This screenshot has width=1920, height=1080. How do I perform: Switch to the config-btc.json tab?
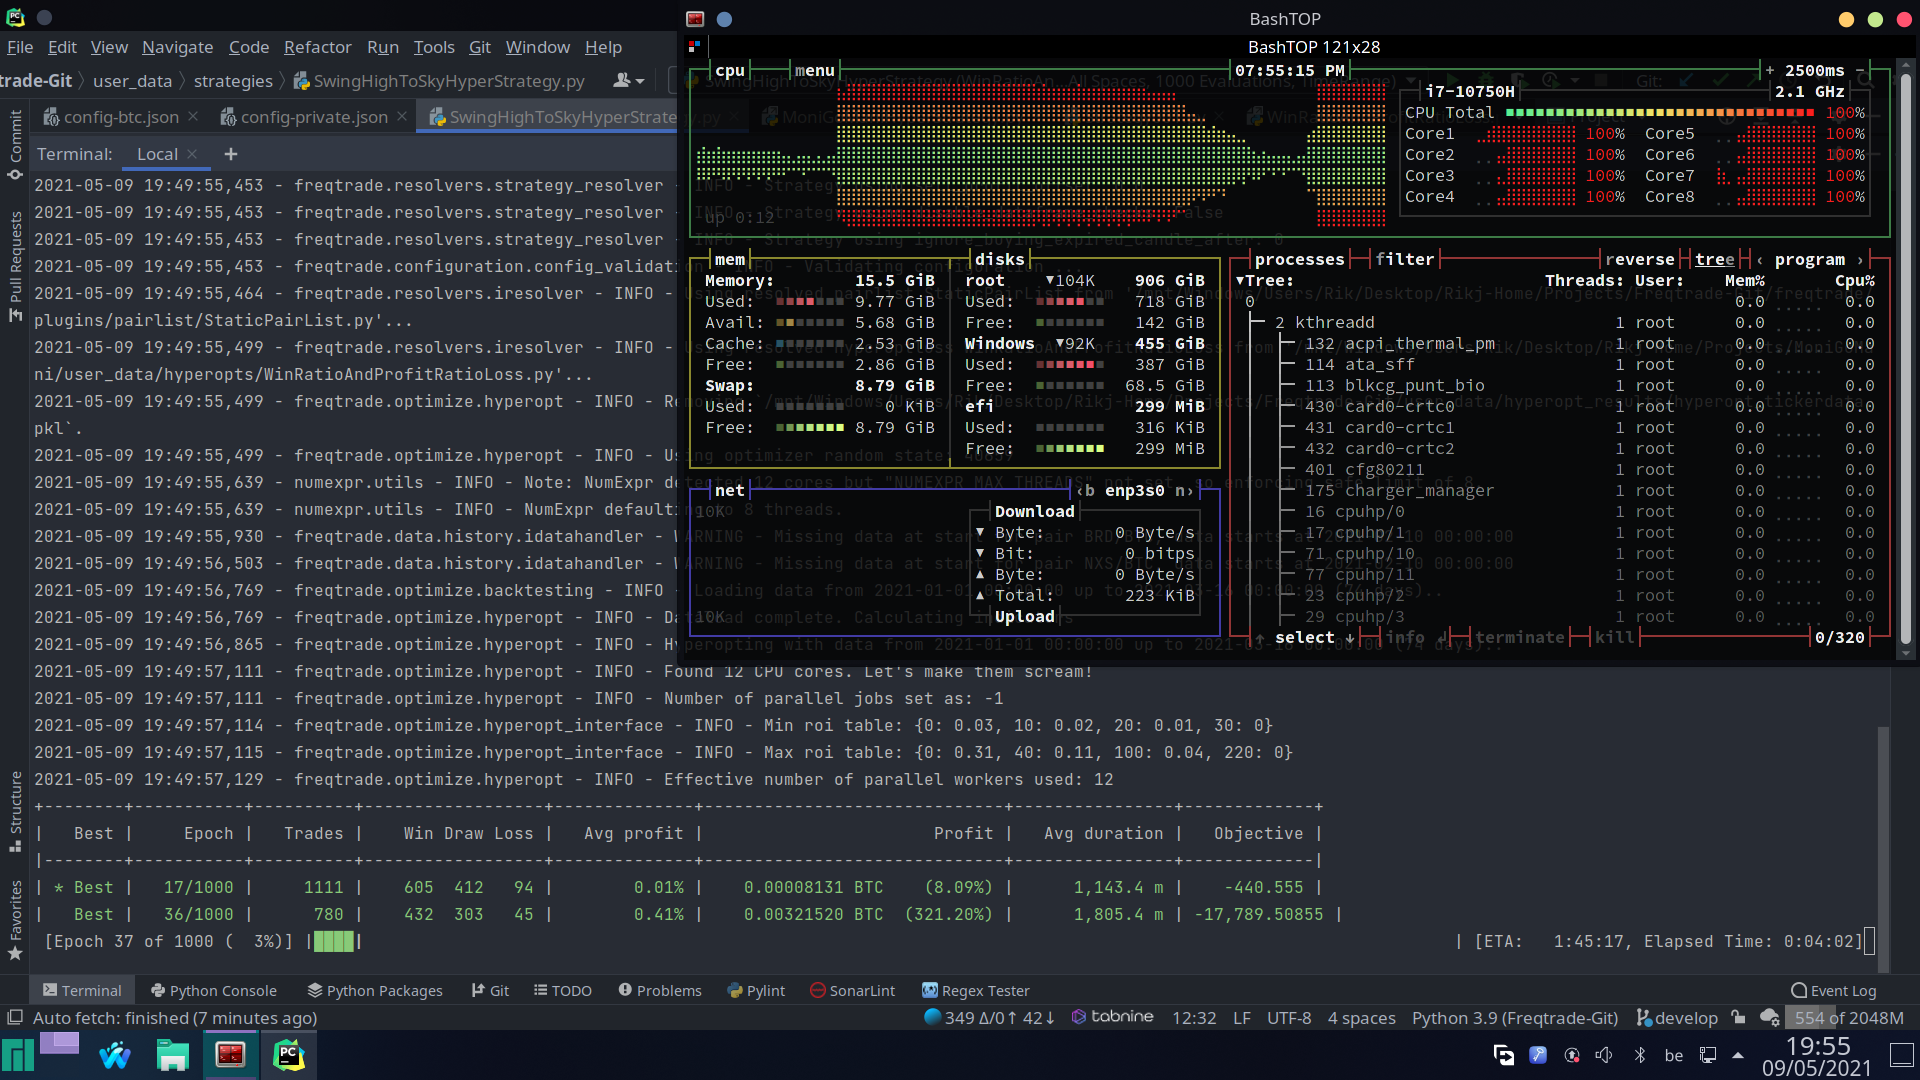120,116
